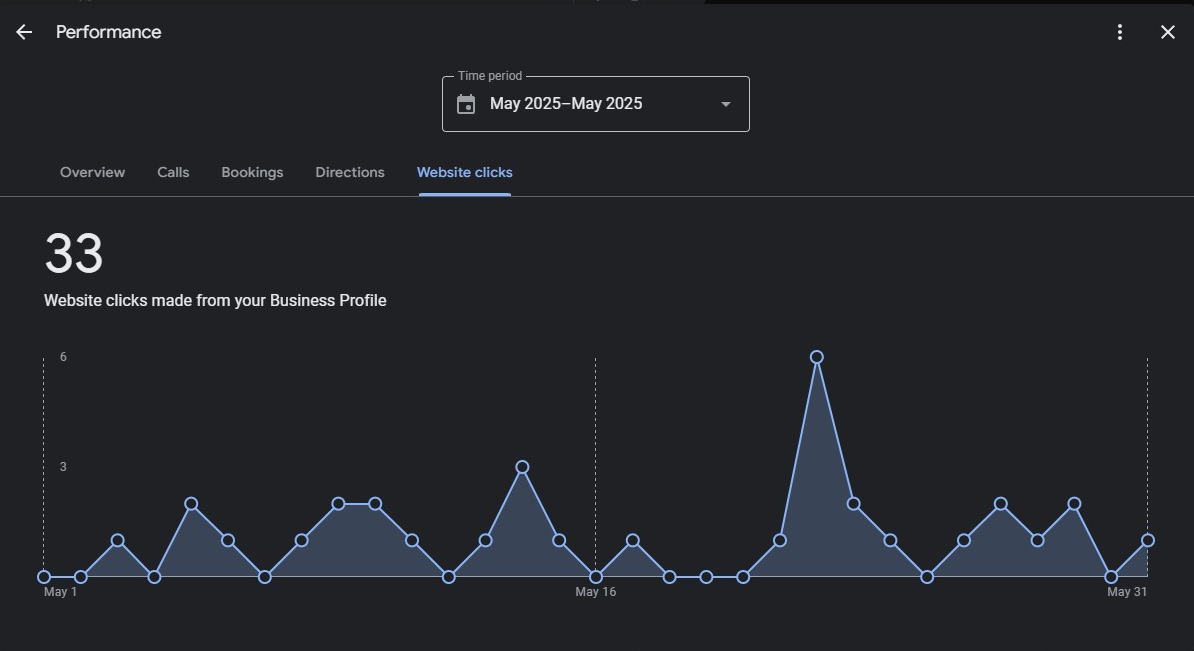Click the Performance title text
Screen dimensions: 1194x651
pyautogui.click(x=108, y=32)
